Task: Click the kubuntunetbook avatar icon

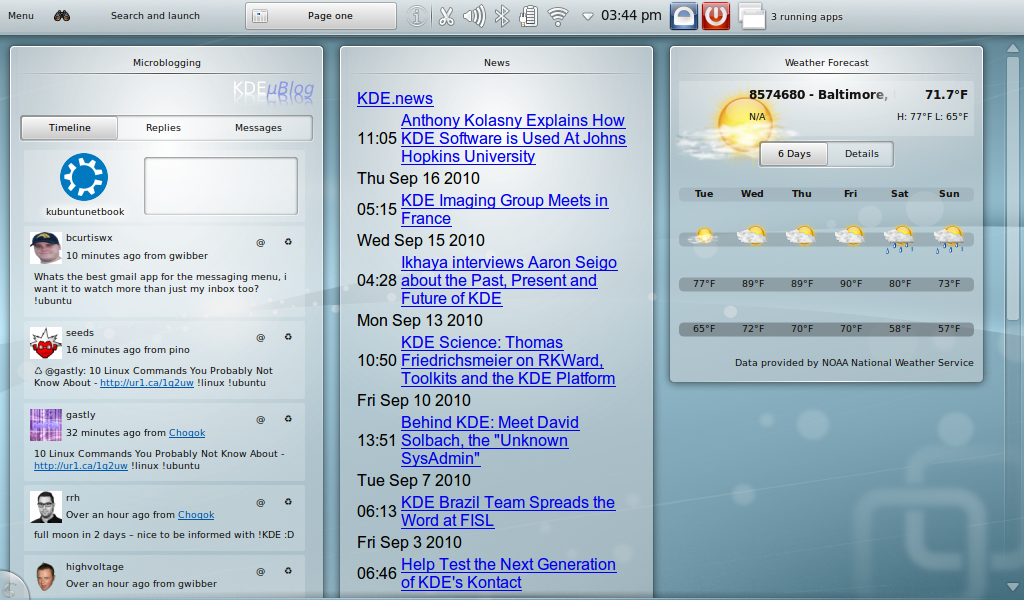Action: point(84,177)
